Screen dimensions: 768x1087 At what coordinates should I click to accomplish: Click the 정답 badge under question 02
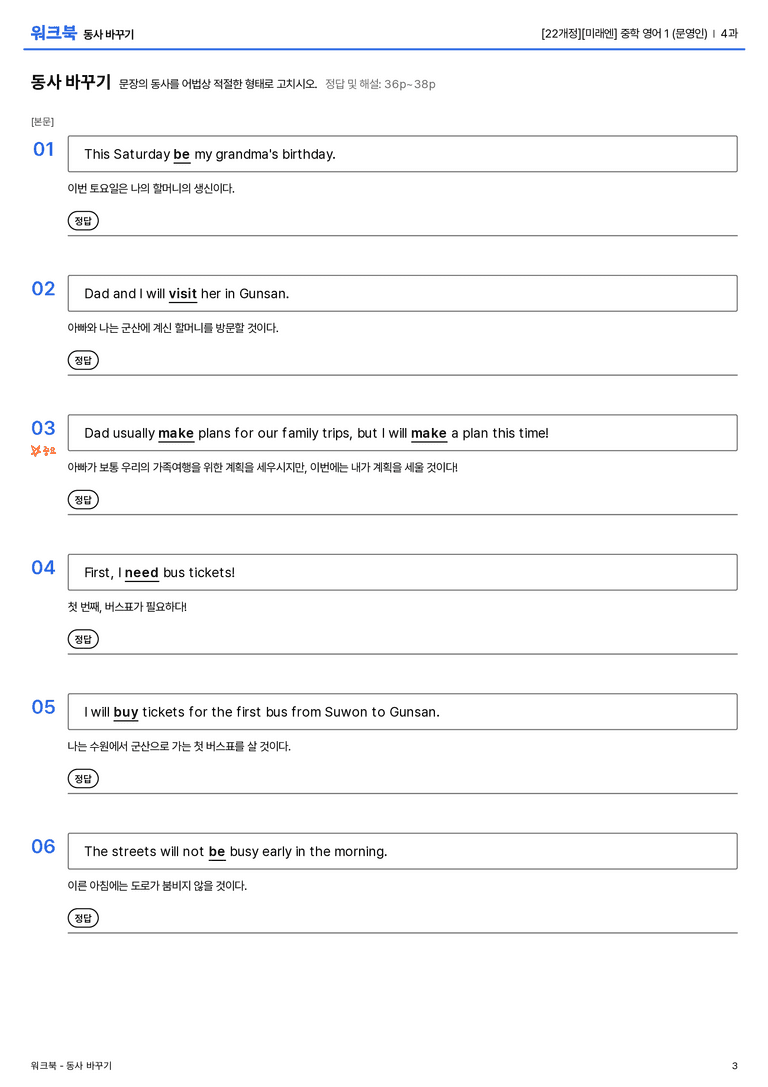[83, 360]
